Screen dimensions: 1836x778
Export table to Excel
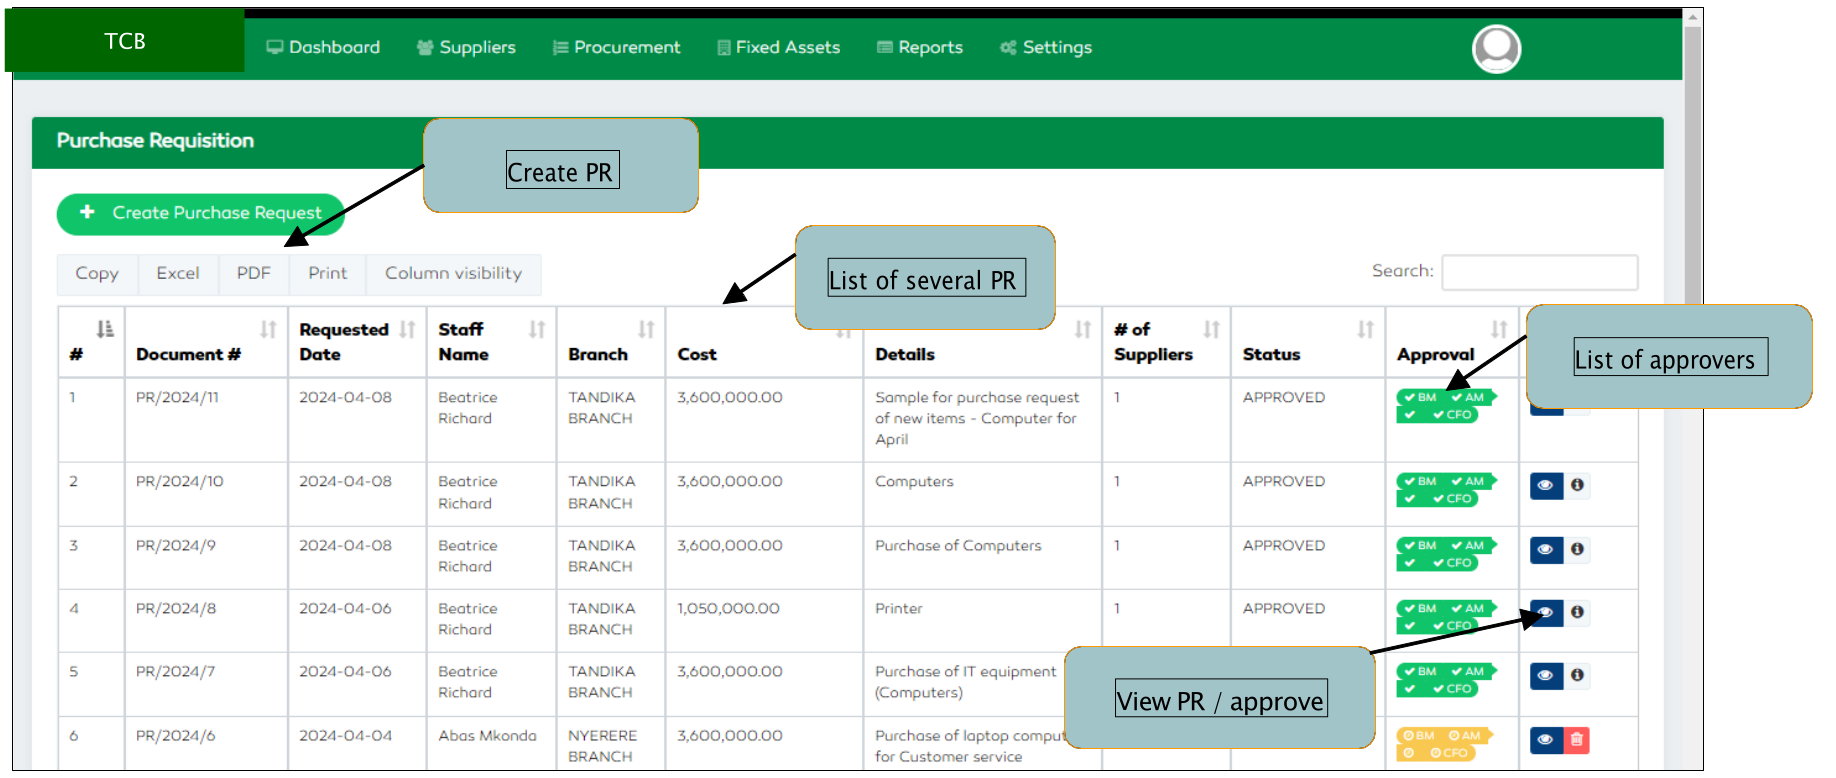pyautogui.click(x=178, y=273)
